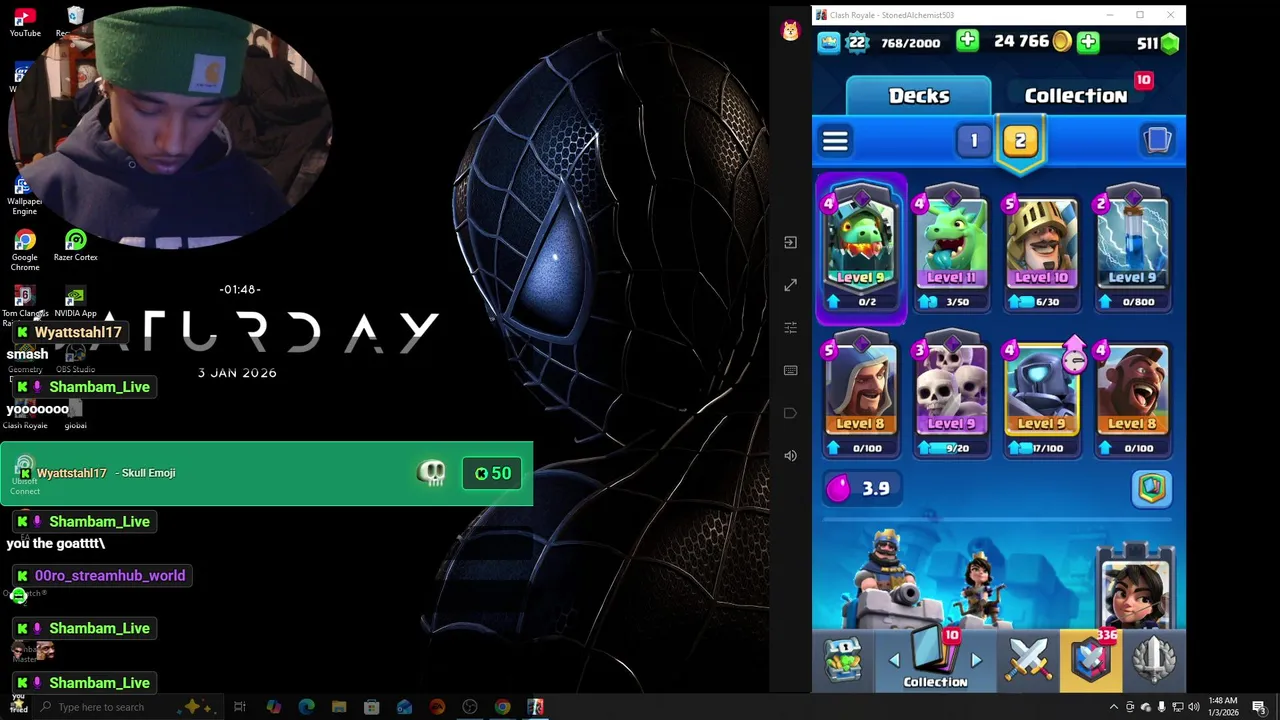Open the Collection bottom navigation tab
The width and height of the screenshot is (1280, 720).
point(935,660)
